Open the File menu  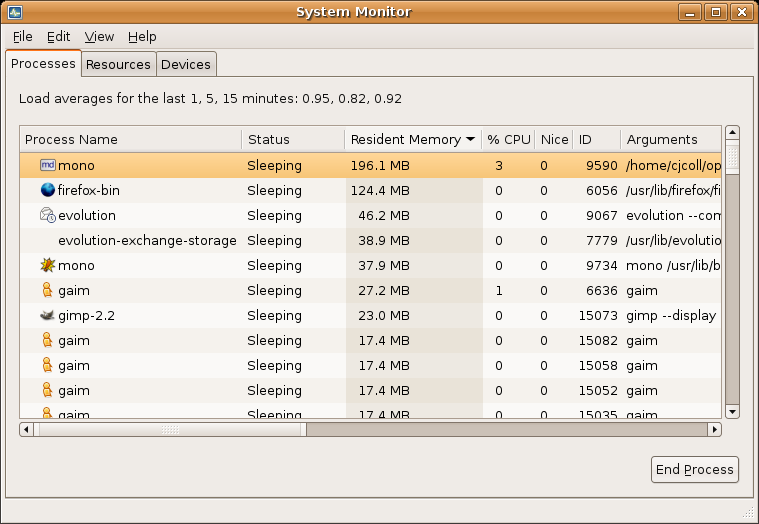click(23, 37)
